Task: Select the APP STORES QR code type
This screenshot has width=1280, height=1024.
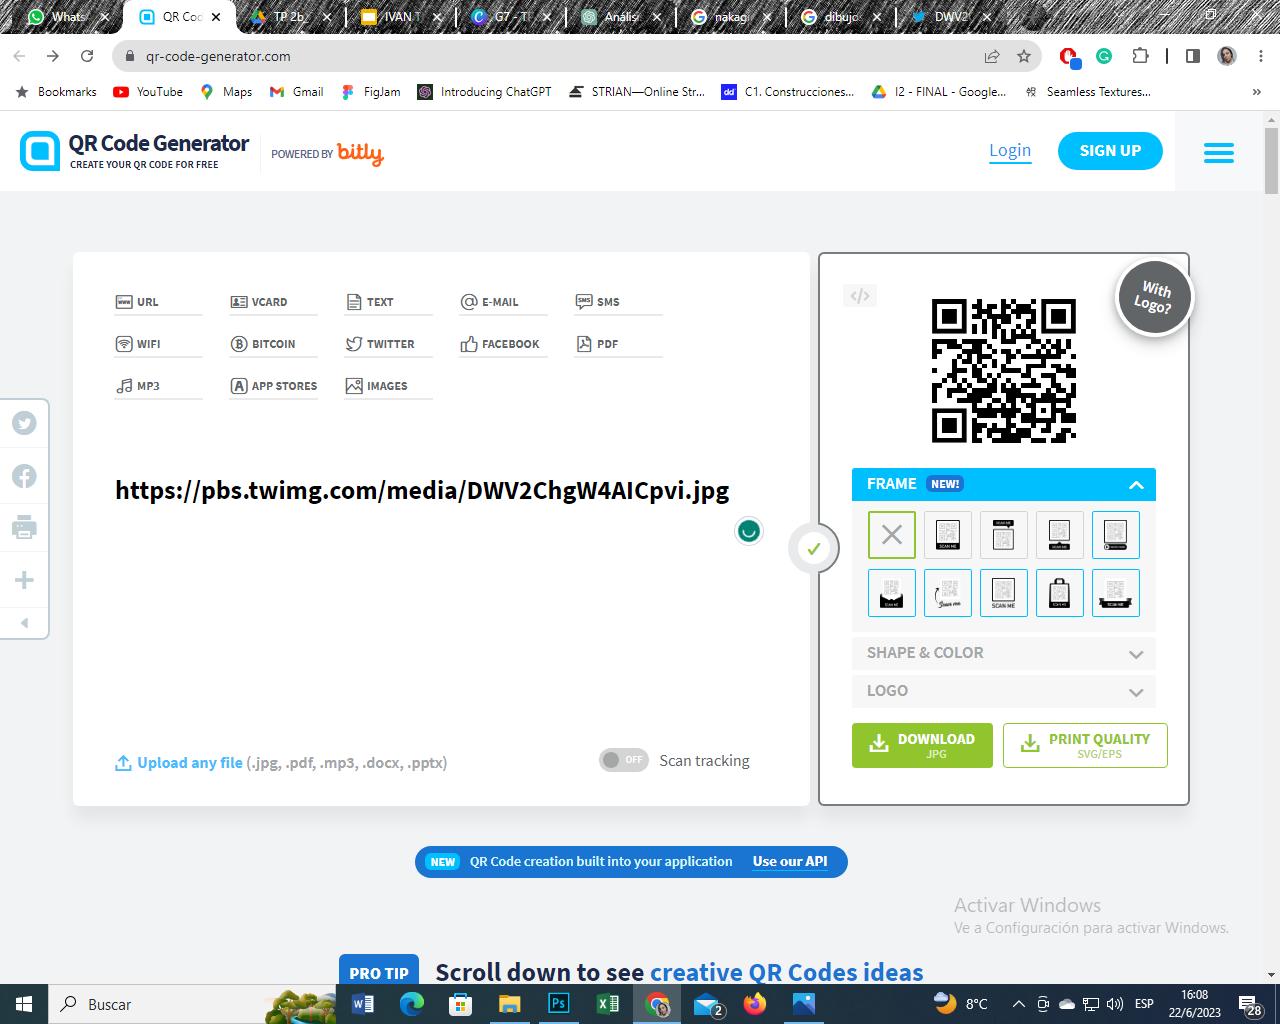Action: [x=273, y=386]
